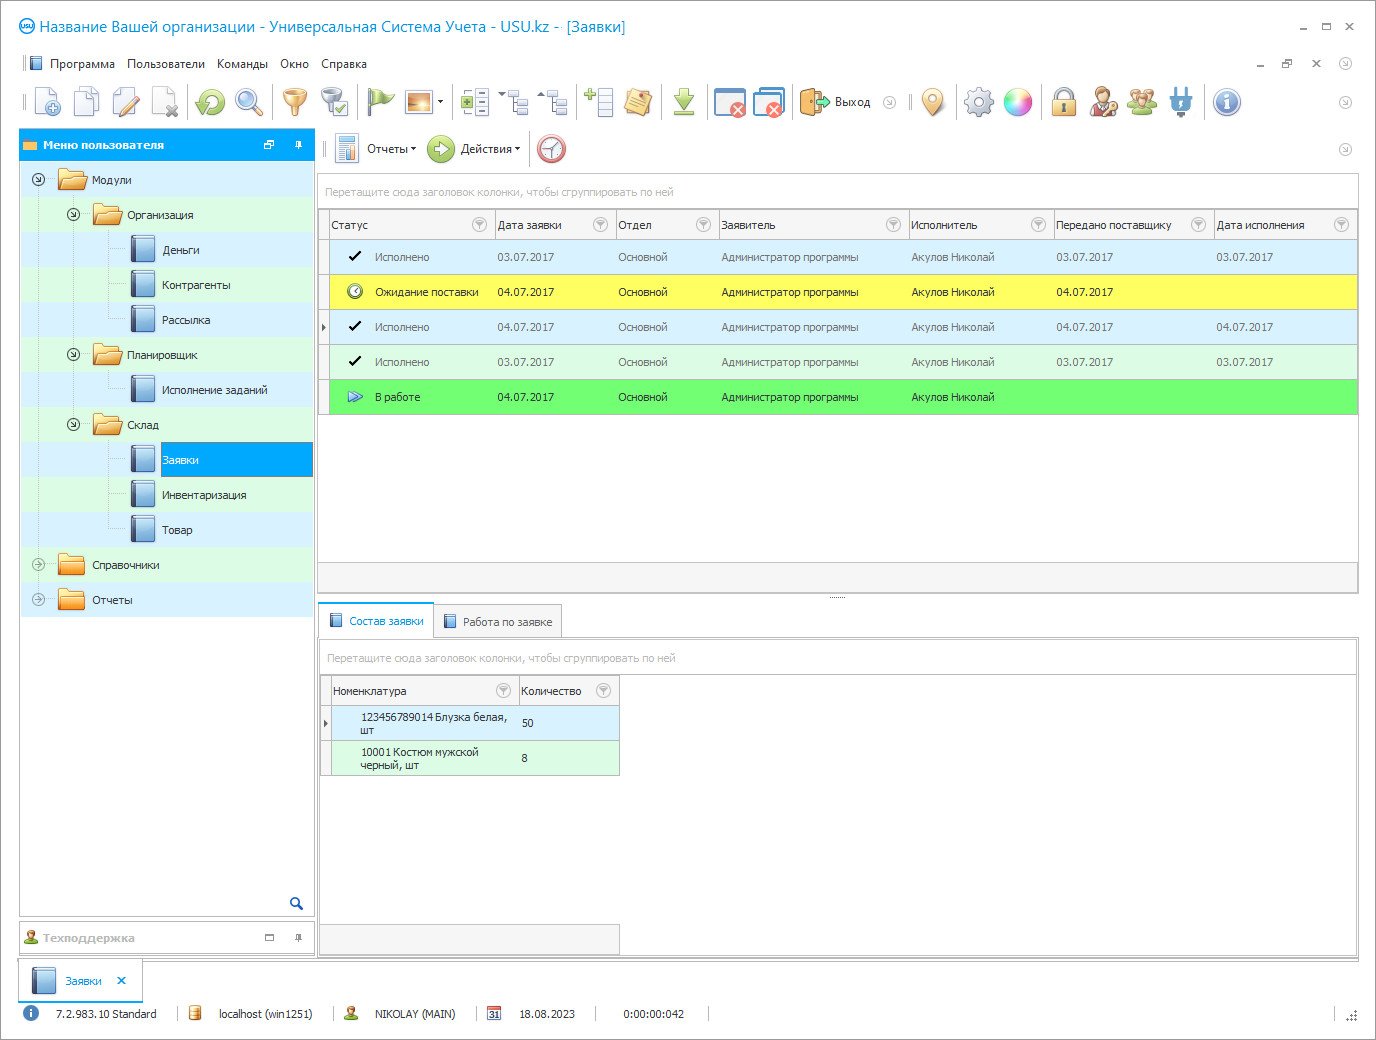Click the blue info icon in the toolbar
Image resolution: width=1376 pixels, height=1040 pixels.
click(1226, 102)
